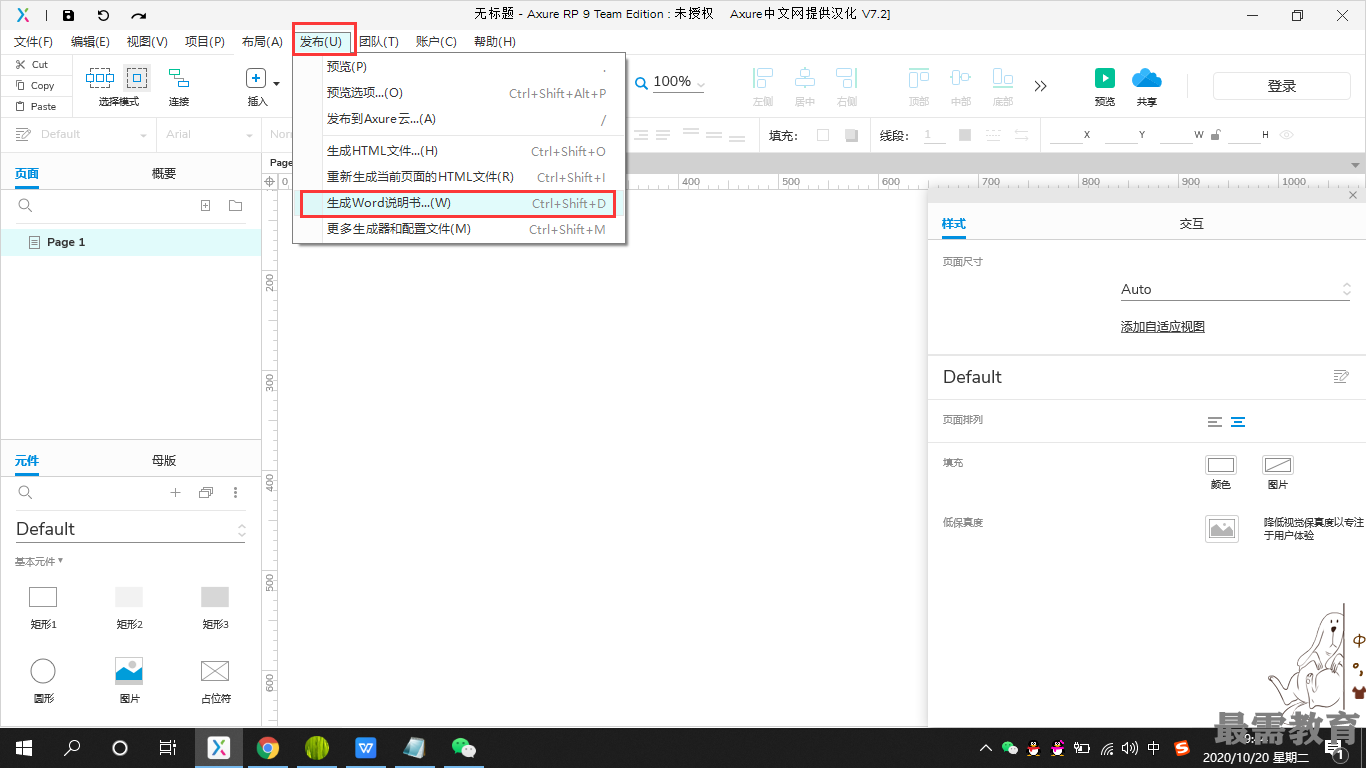
Task: Pick the page fill 颜色 swatch
Action: (1221, 465)
